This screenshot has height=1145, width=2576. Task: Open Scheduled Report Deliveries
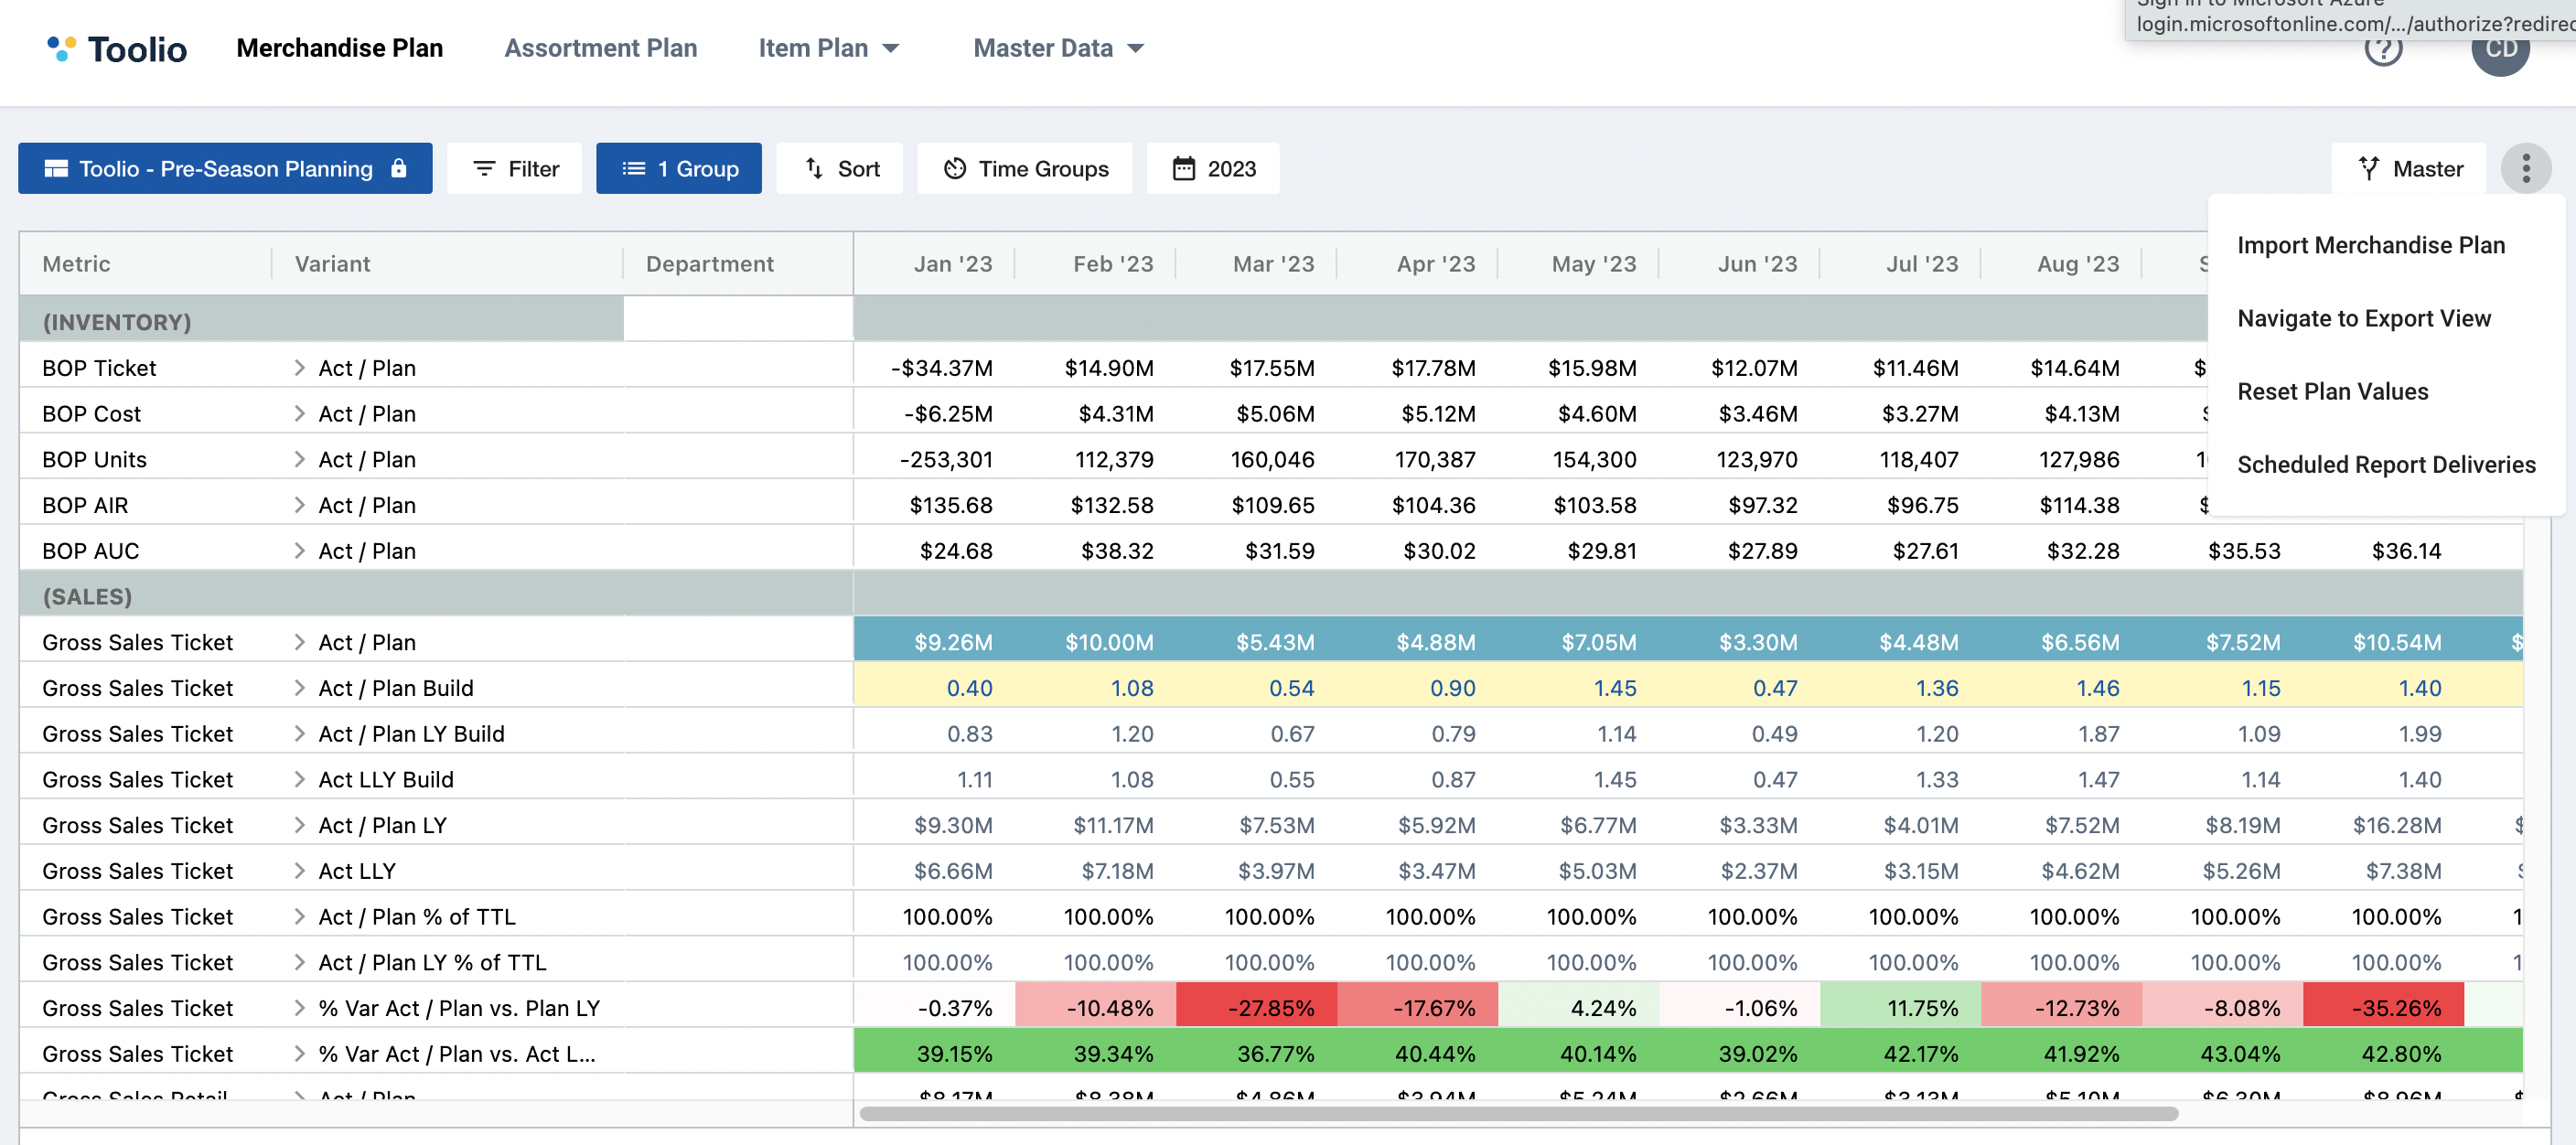click(x=2386, y=464)
